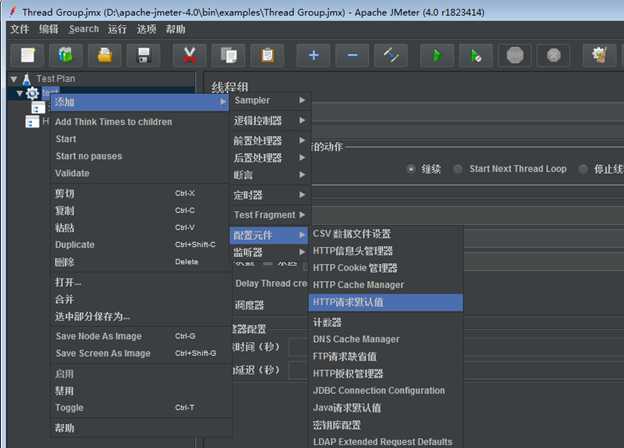This screenshot has width=624, height=448.
Task: Open the 编辑 menu
Action: (49, 29)
